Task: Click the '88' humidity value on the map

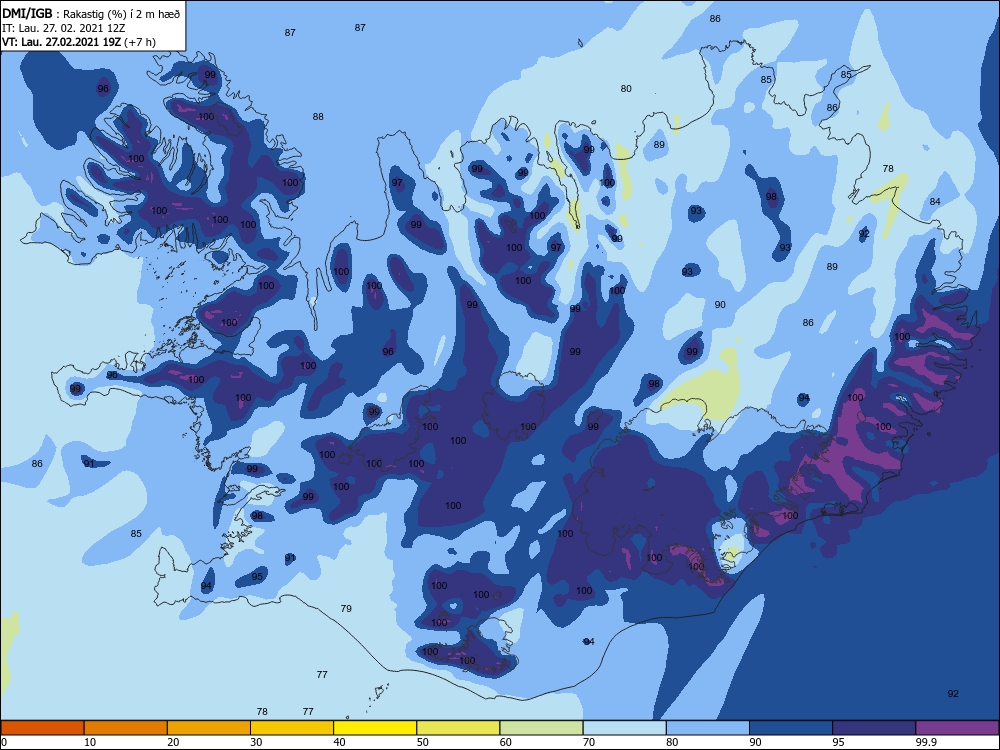Action: pos(318,117)
